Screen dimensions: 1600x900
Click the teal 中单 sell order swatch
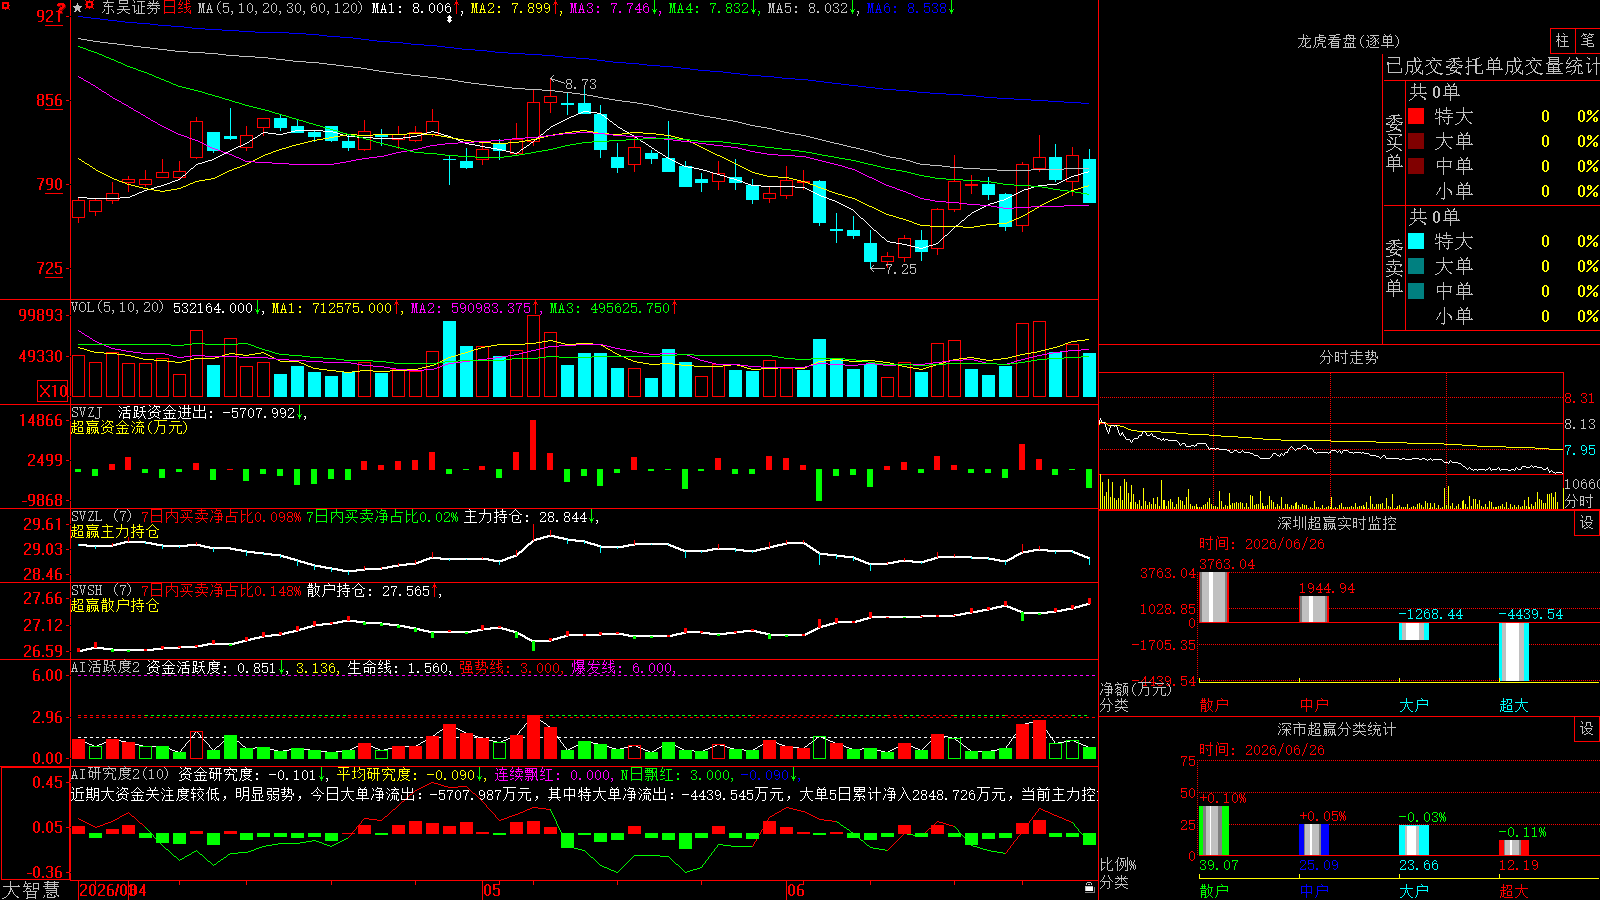pyautogui.click(x=1416, y=291)
